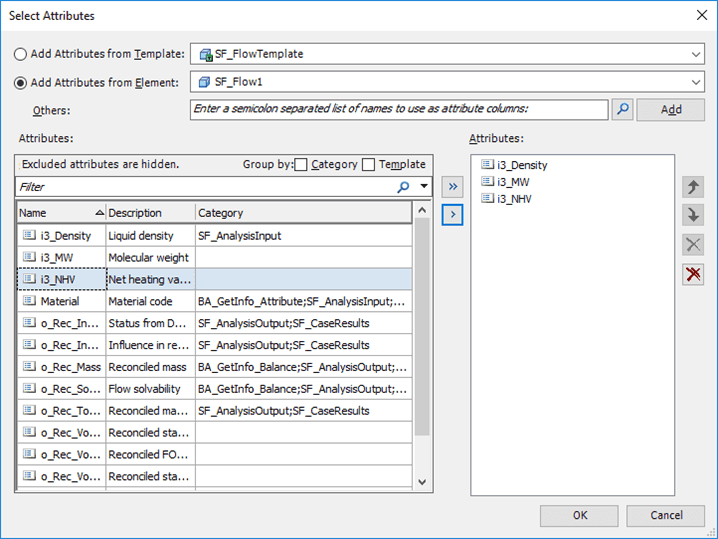Screen dimensions: 718x539
Task: Click the table scrollbar up arrow
Action: 422,210
